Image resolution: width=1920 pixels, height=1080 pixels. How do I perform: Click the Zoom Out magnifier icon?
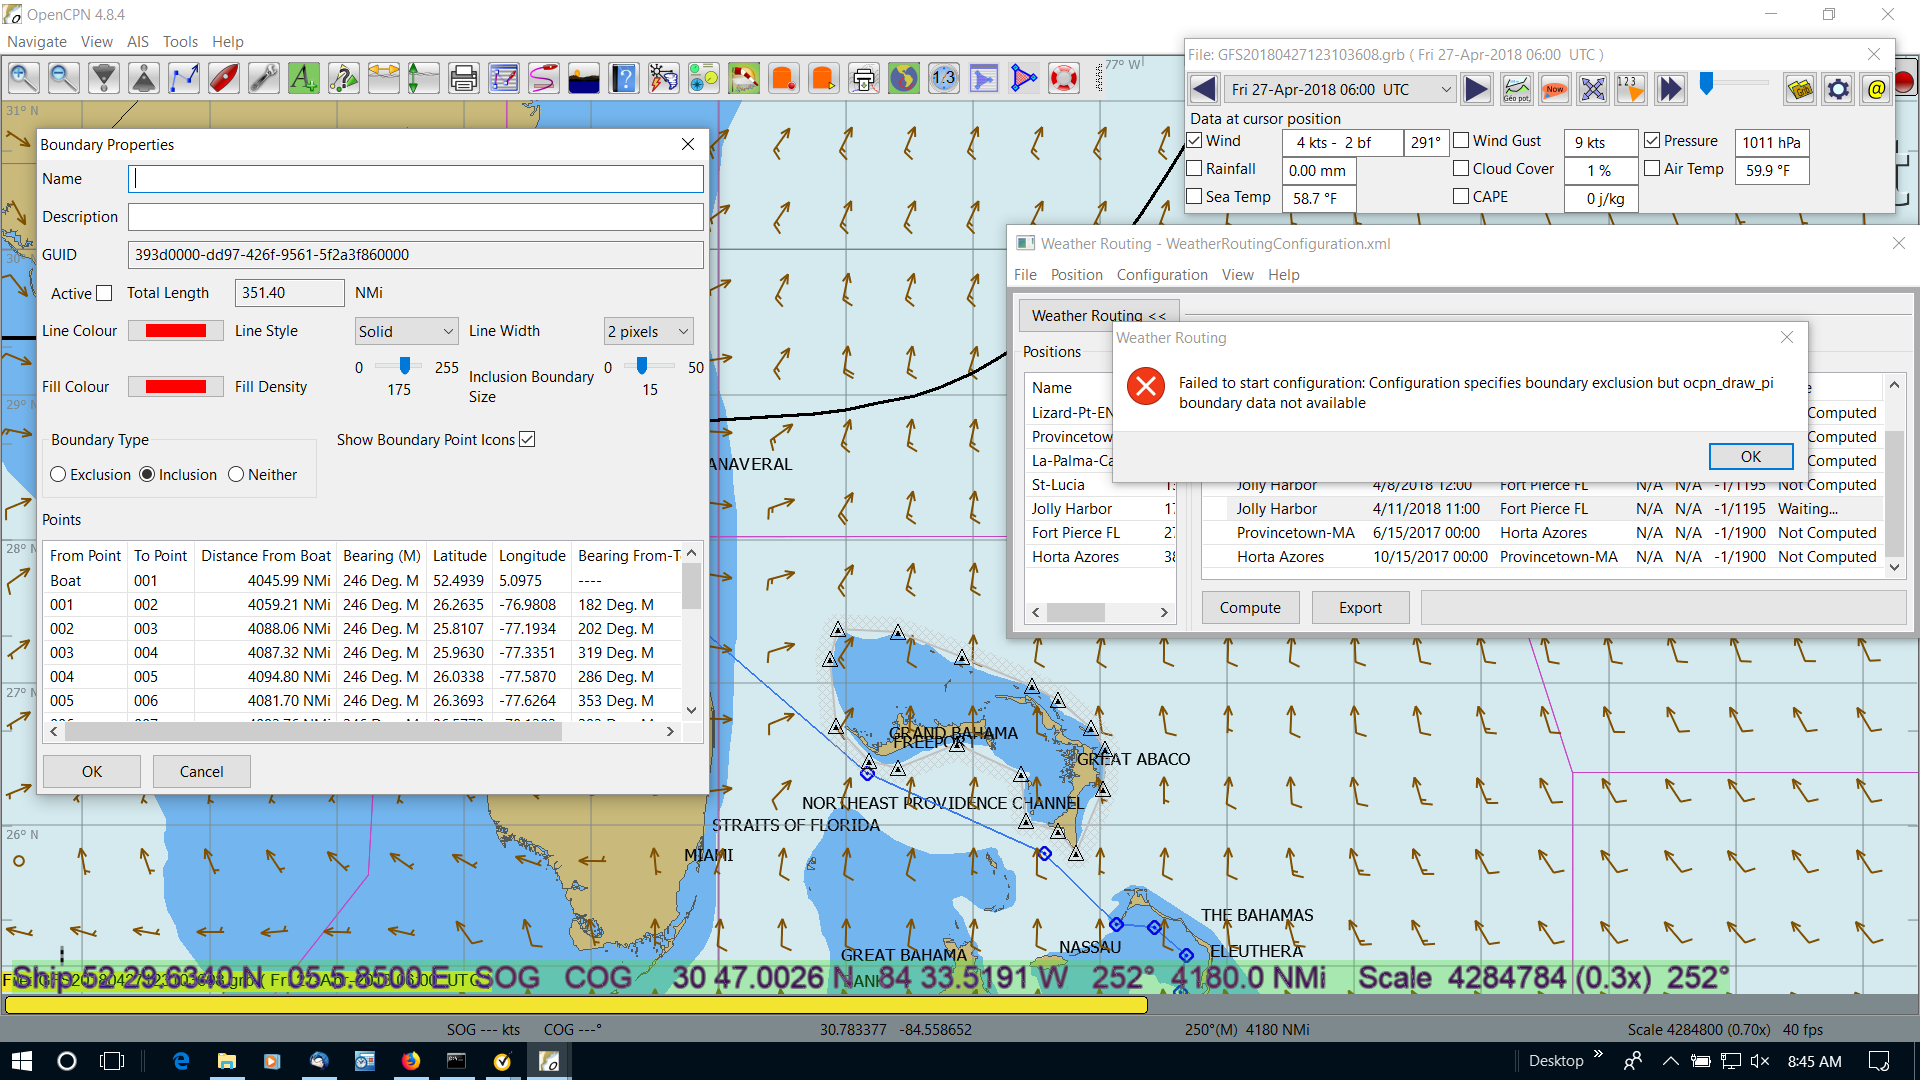(x=64, y=77)
